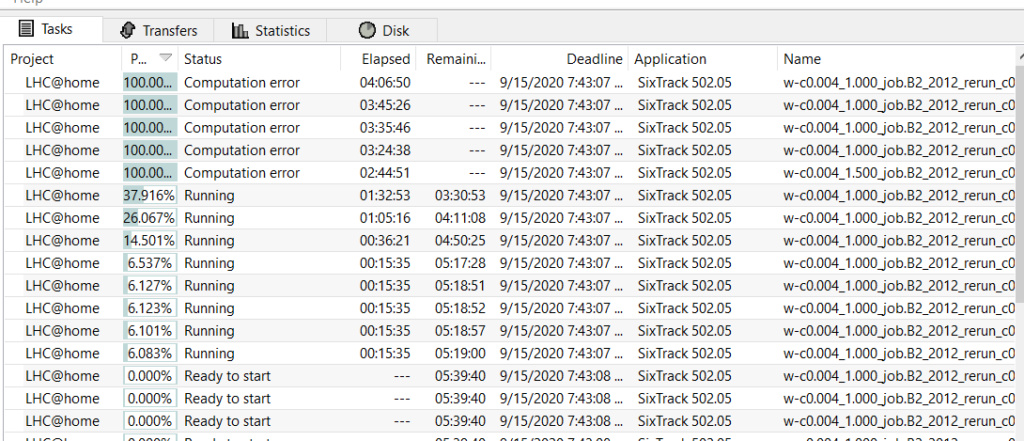
Task: Sort tasks by Elapsed column
Action: coord(378,59)
